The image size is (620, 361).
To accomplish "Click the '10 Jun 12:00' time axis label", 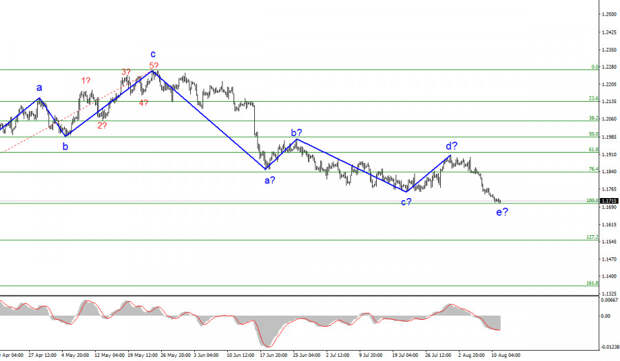I will pyautogui.click(x=241, y=355).
